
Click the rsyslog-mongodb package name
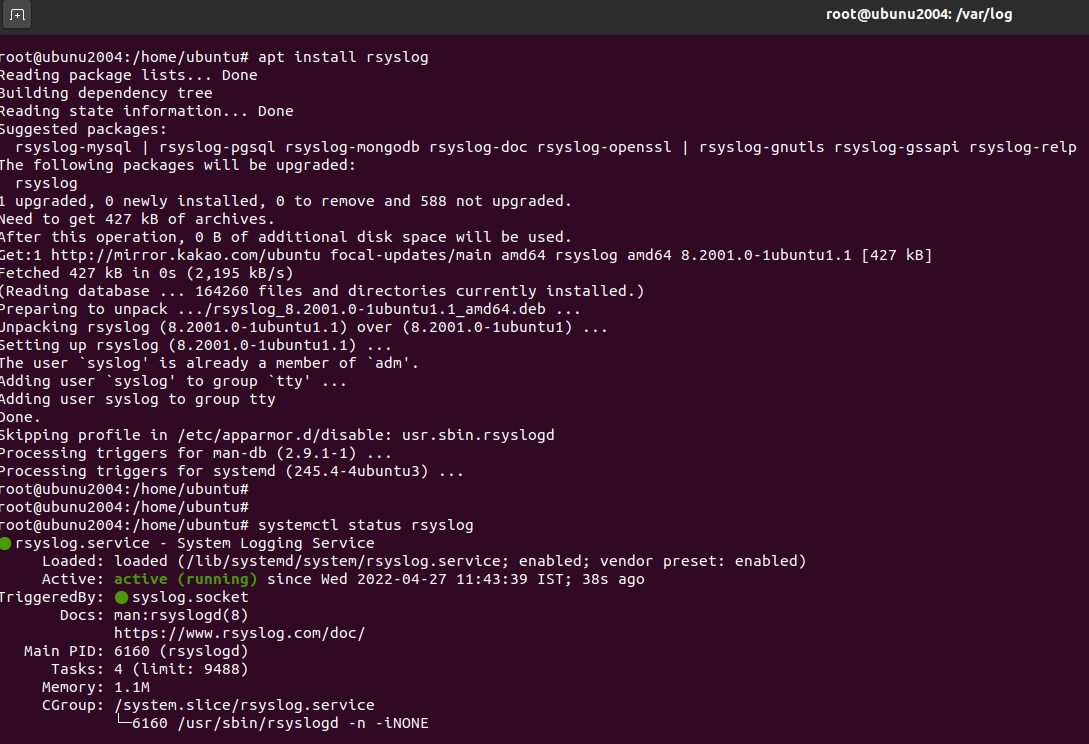coord(352,147)
